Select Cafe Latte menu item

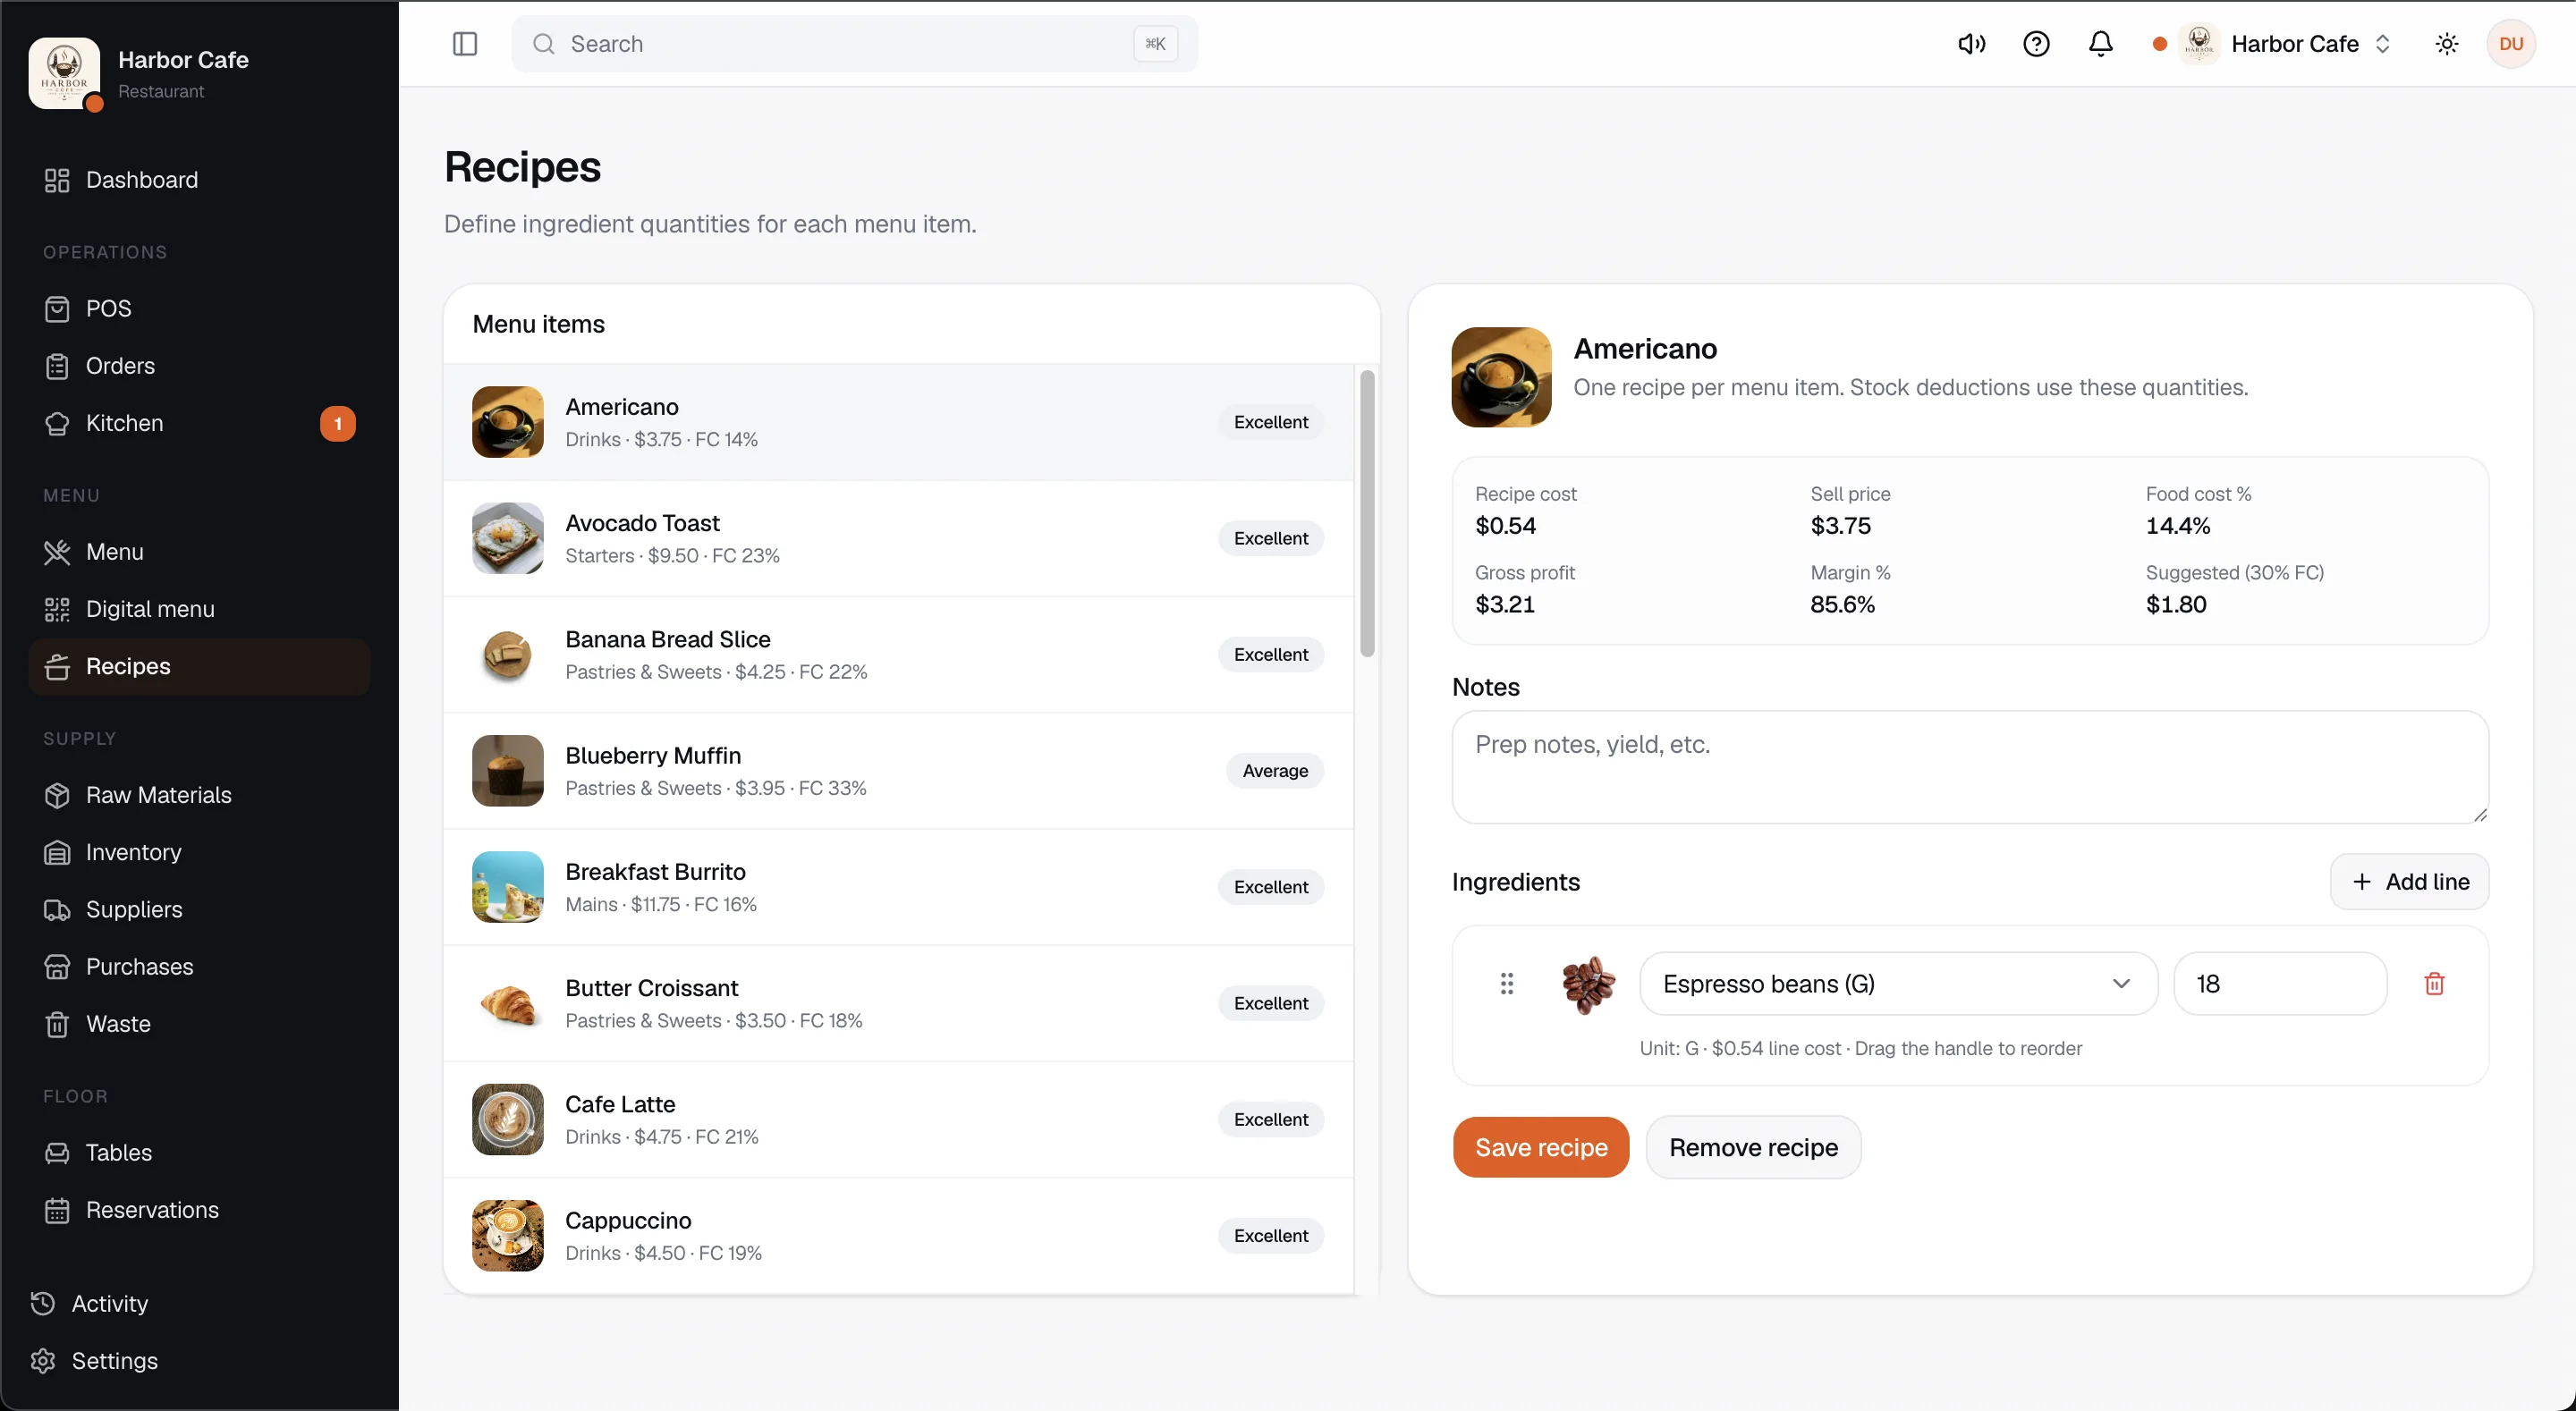click(x=898, y=1120)
